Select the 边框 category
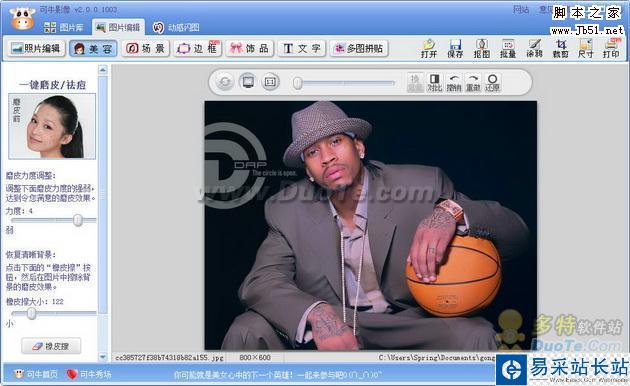630x386 pixels. (198, 48)
